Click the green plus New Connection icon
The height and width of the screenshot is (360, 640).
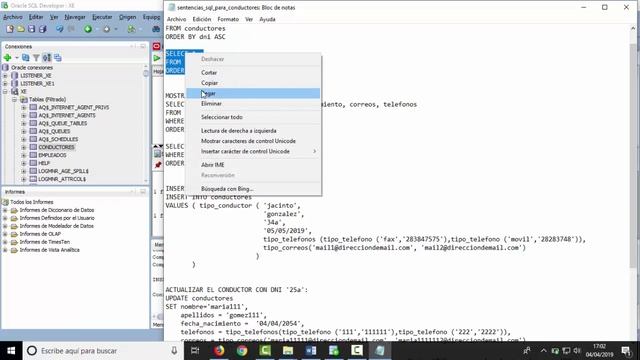(x=7, y=58)
